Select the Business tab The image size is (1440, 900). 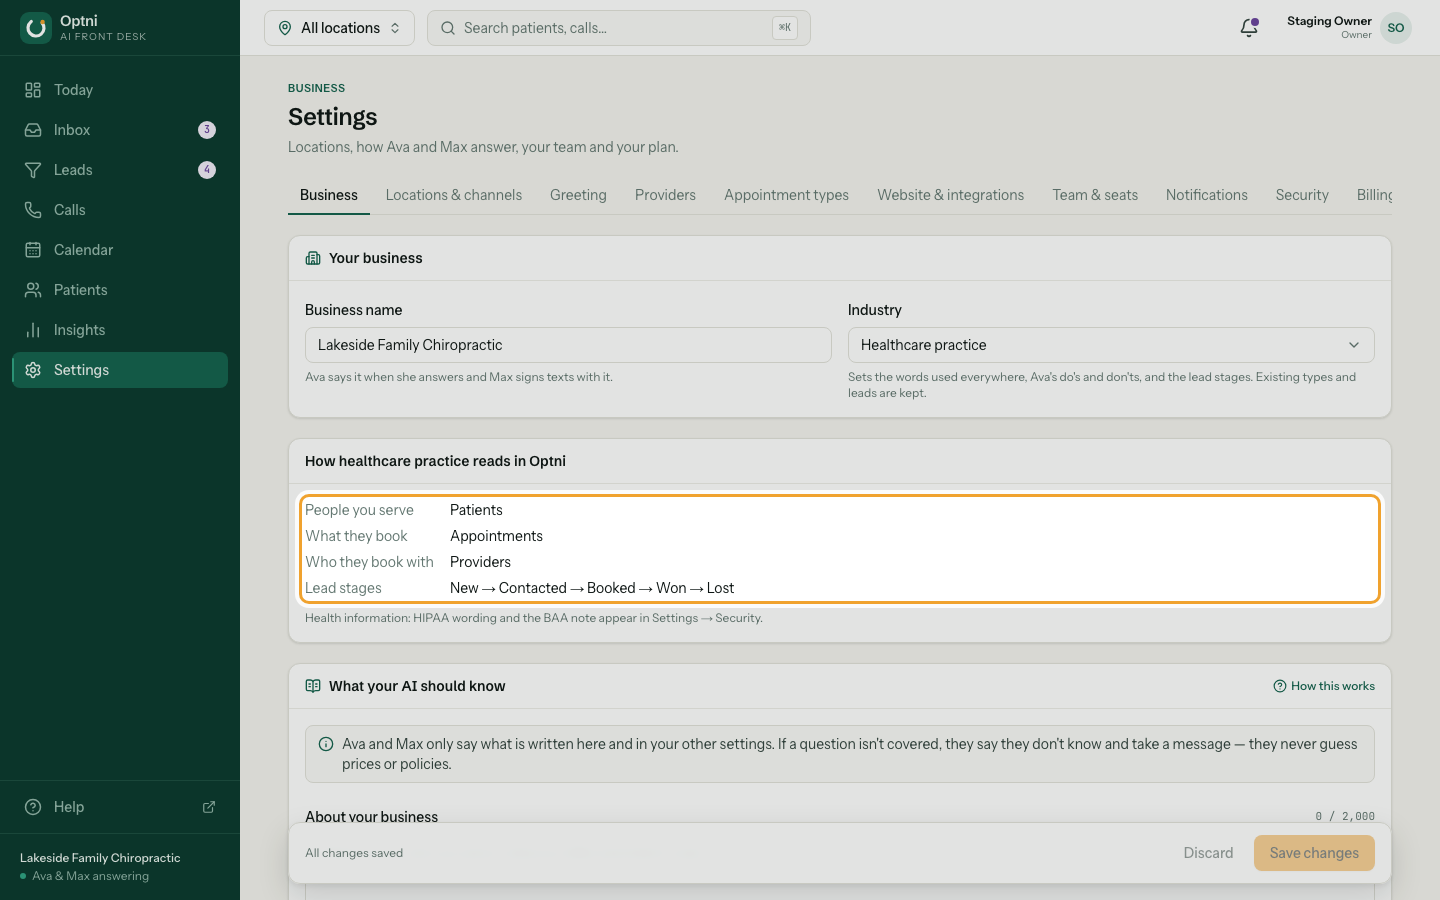(329, 195)
